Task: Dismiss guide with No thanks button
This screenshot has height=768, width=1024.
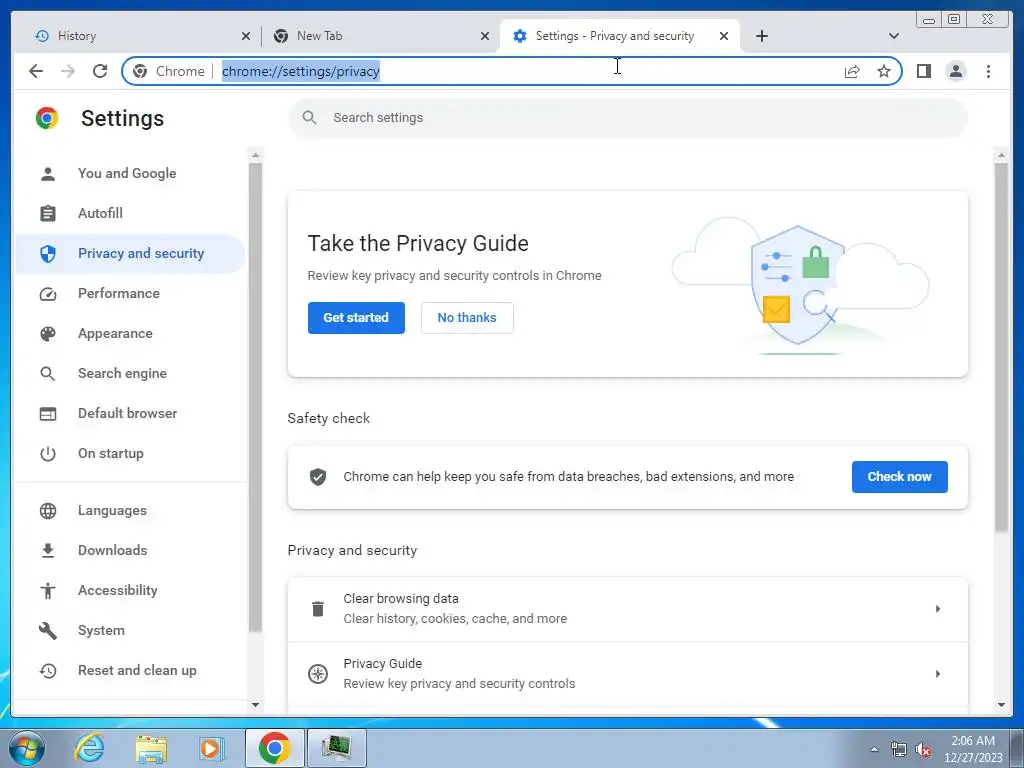Action: (x=467, y=317)
